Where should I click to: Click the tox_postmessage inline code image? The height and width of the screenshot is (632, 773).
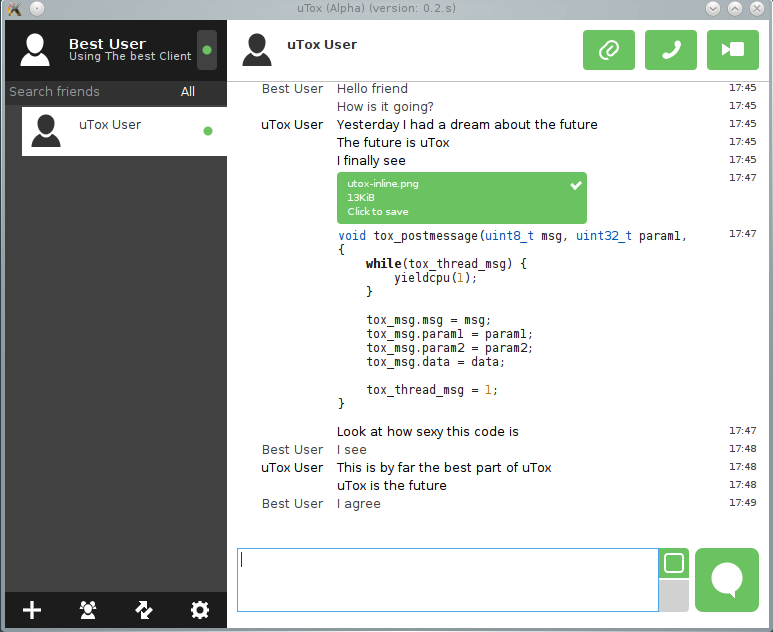tap(512, 319)
